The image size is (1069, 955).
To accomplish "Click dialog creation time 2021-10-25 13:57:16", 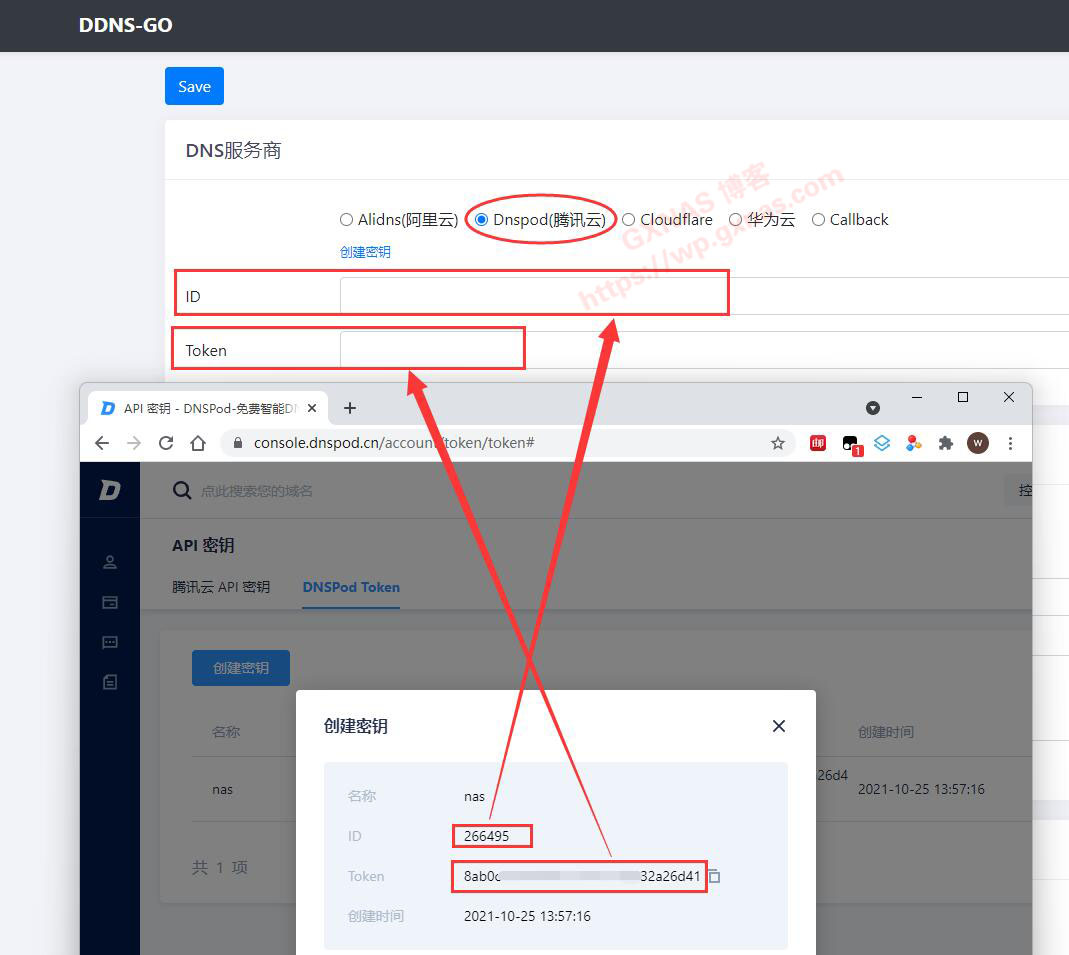I will tap(527, 916).
